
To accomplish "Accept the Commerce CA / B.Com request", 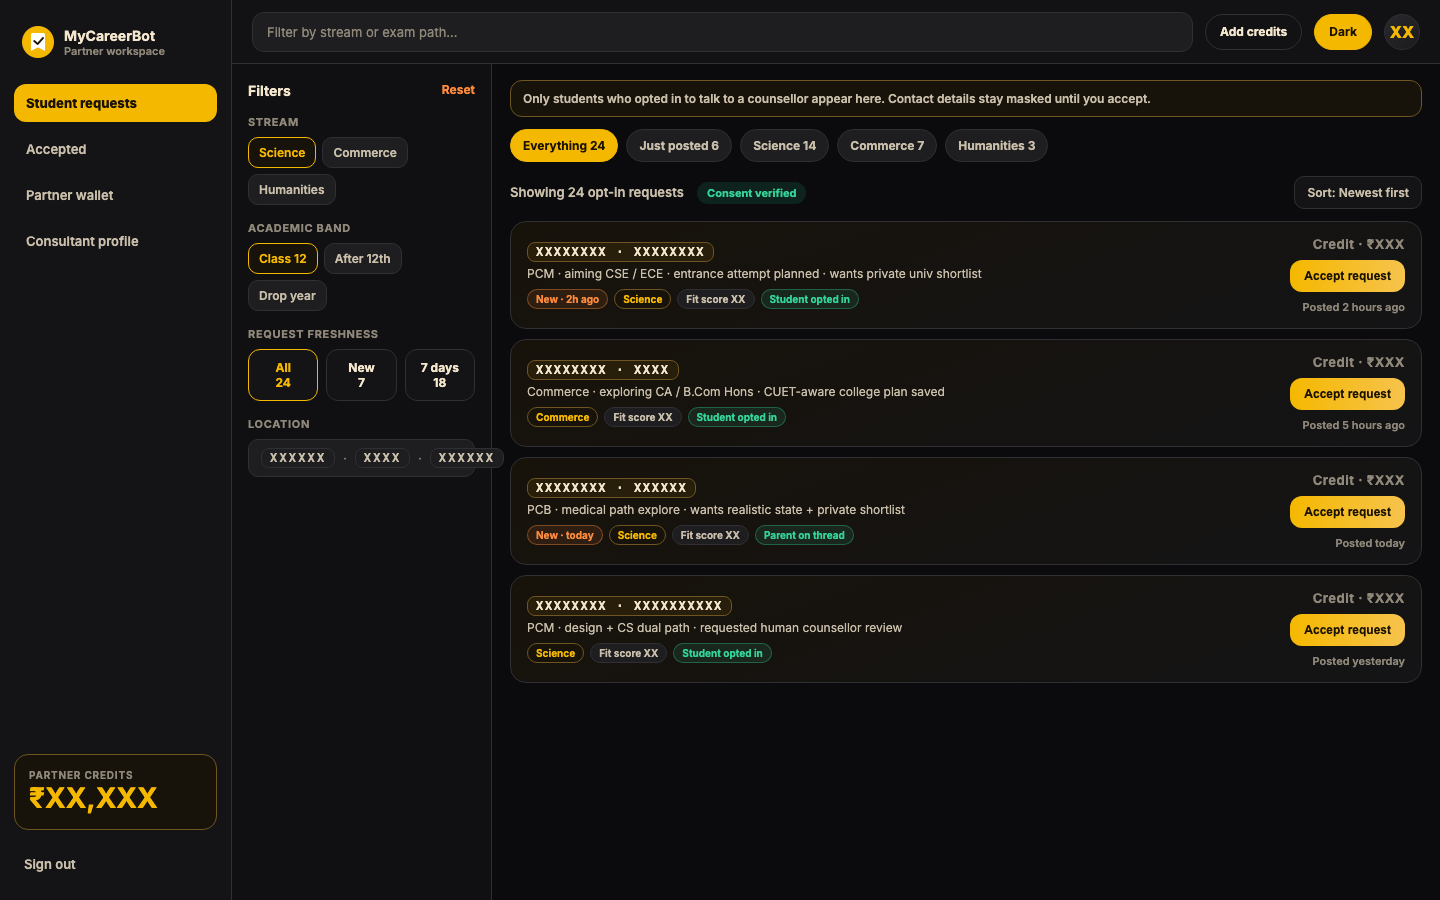I will click(x=1347, y=394).
